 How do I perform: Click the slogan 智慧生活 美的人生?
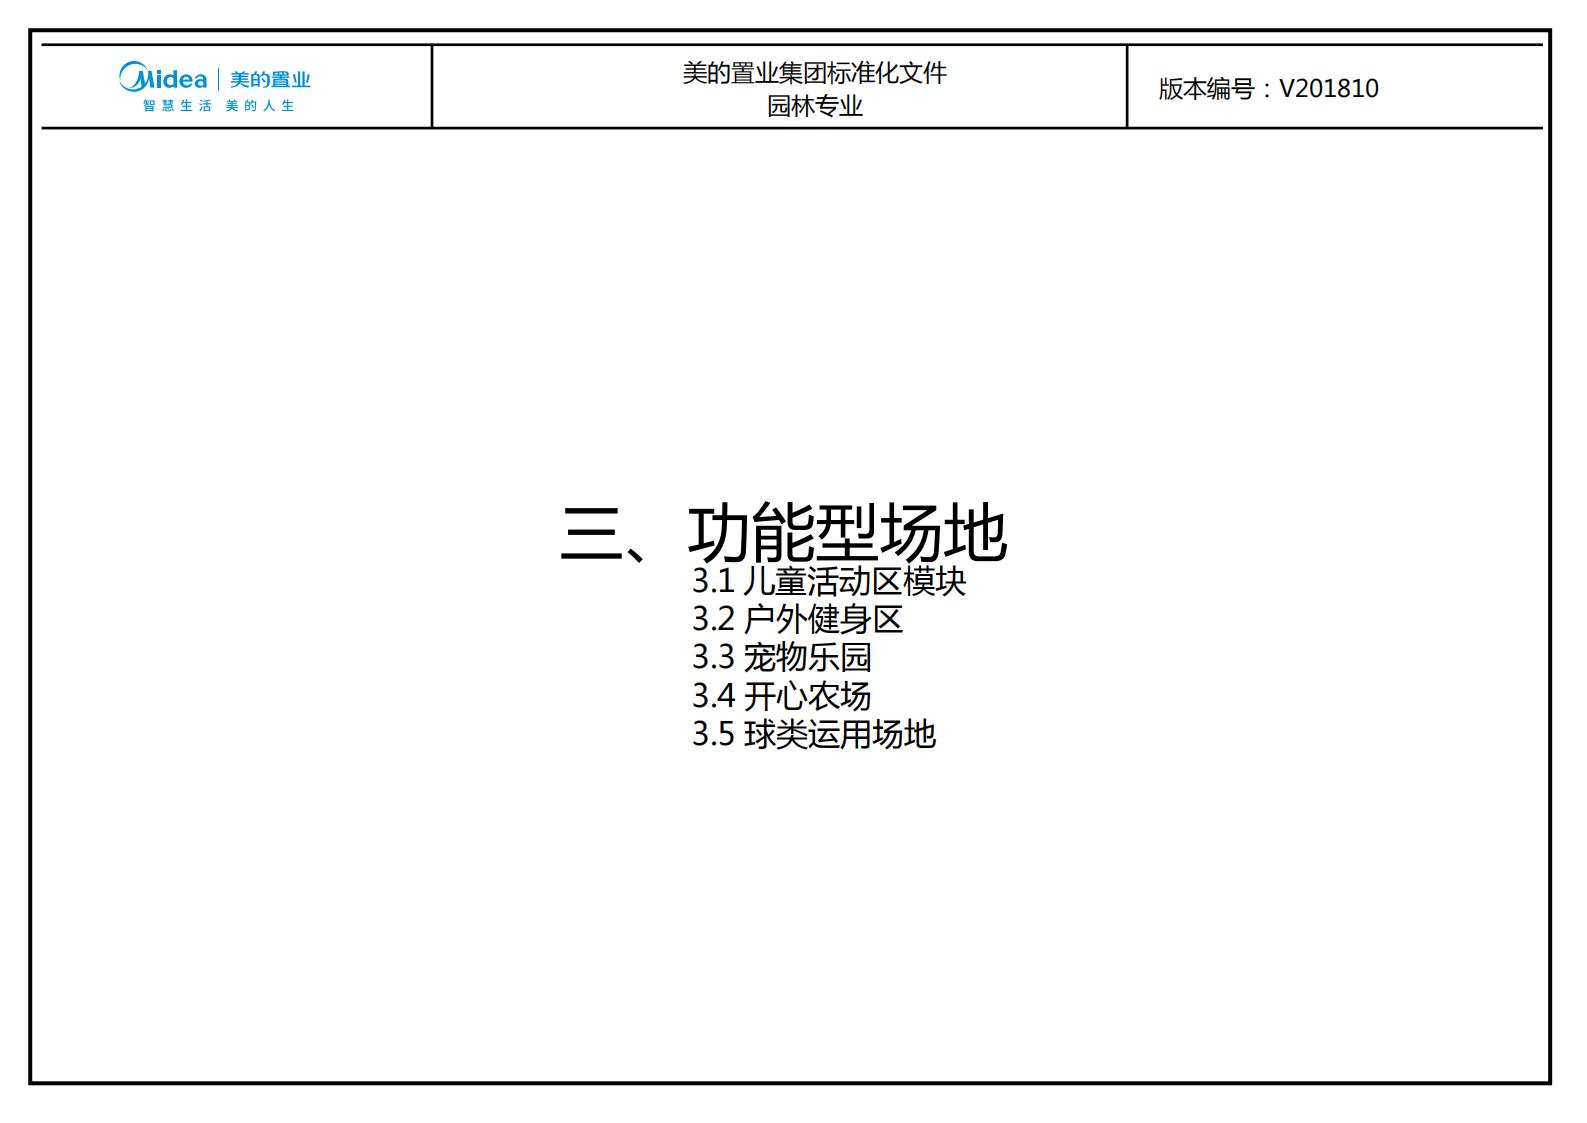pyautogui.click(x=219, y=106)
